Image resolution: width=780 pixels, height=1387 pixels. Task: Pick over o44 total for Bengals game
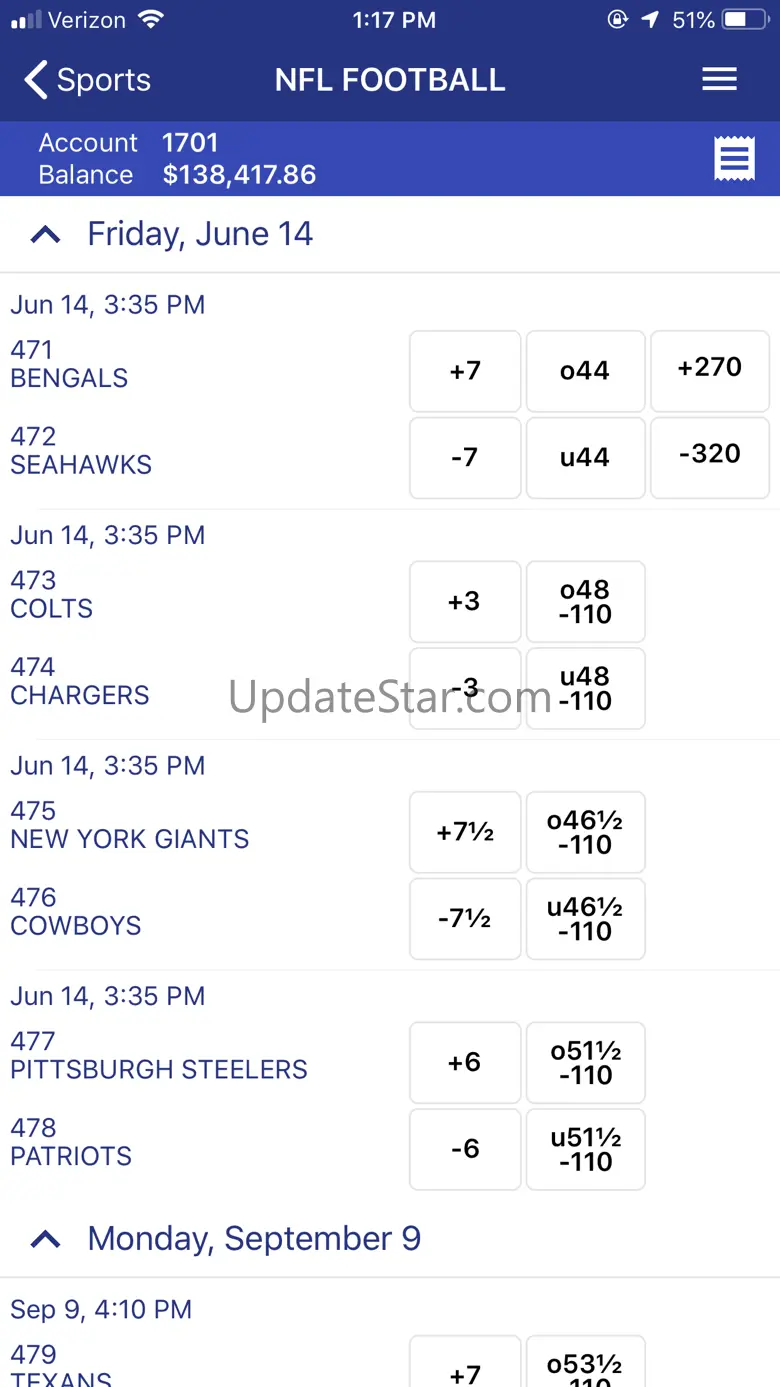click(585, 371)
